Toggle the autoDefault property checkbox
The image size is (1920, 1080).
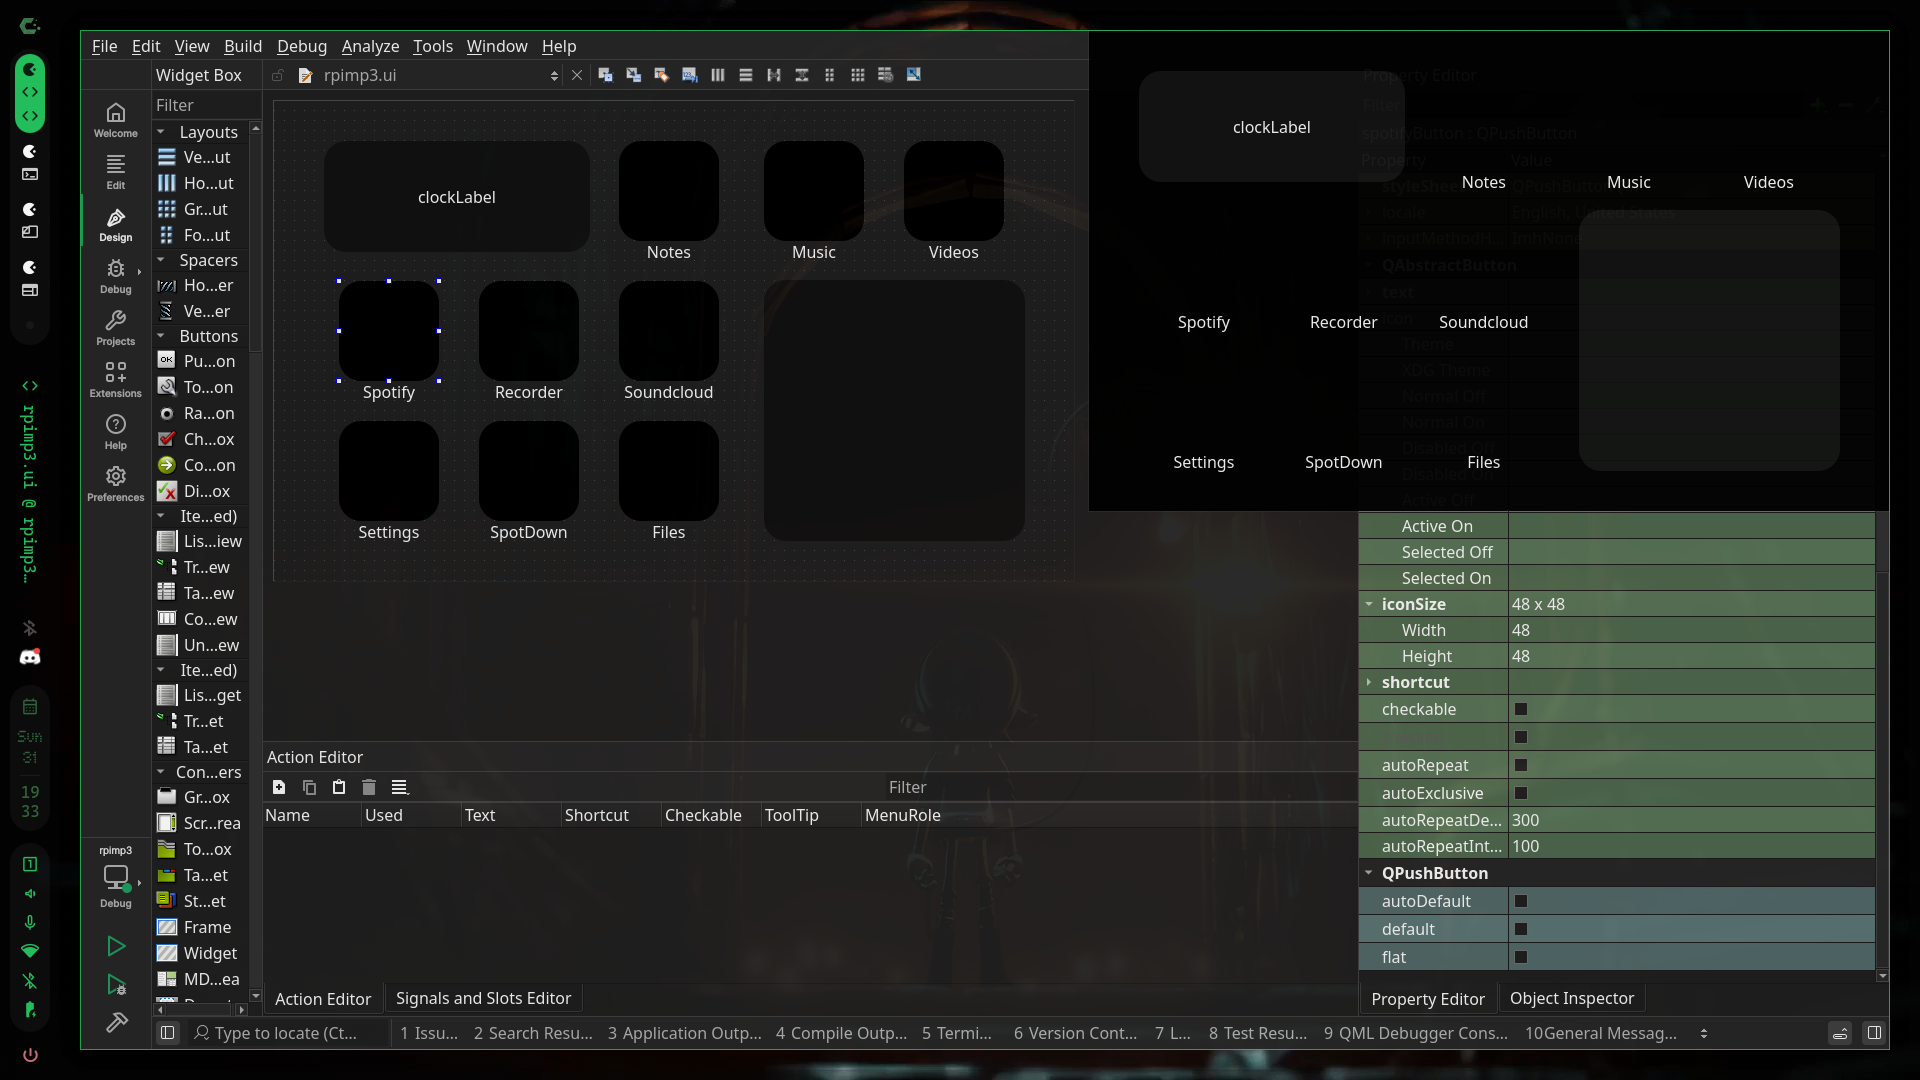1521,901
